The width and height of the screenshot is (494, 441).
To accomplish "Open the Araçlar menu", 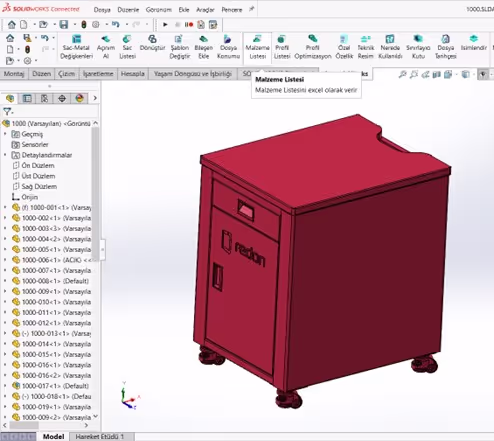I will pos(205,10).
